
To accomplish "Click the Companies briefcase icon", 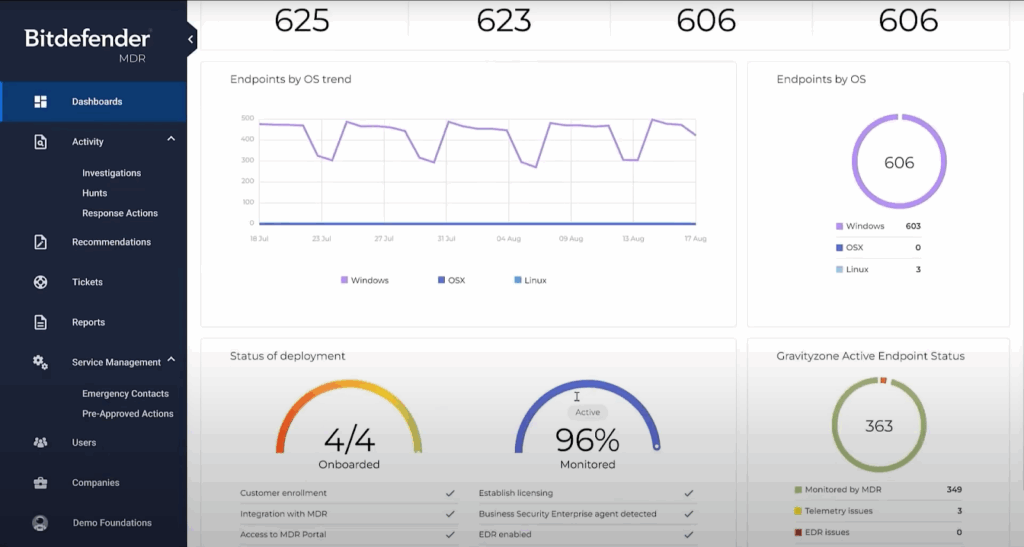I will 41,483.
